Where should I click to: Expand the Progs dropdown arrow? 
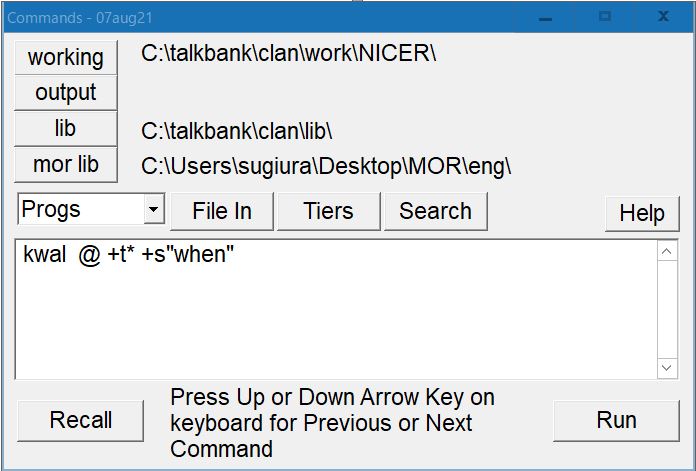click(153, 210)
